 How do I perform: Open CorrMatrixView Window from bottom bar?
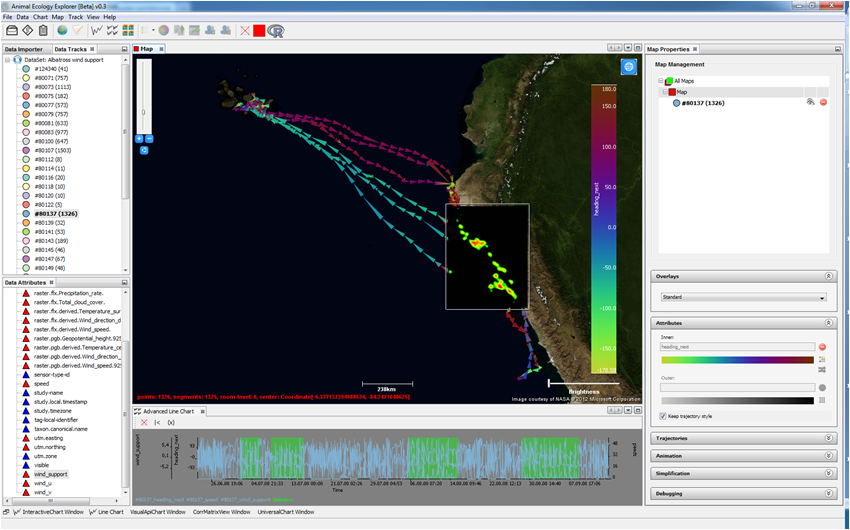[x=222, y=512]
